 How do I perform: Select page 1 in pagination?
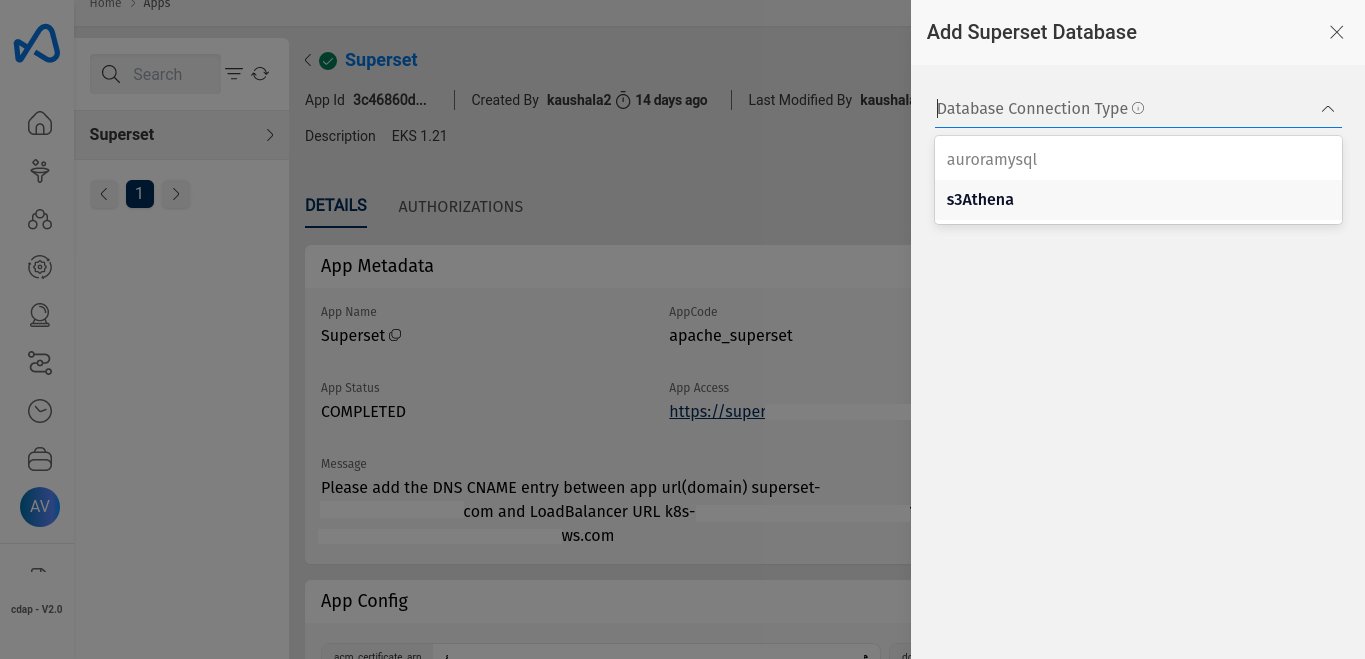pos(140,194)
